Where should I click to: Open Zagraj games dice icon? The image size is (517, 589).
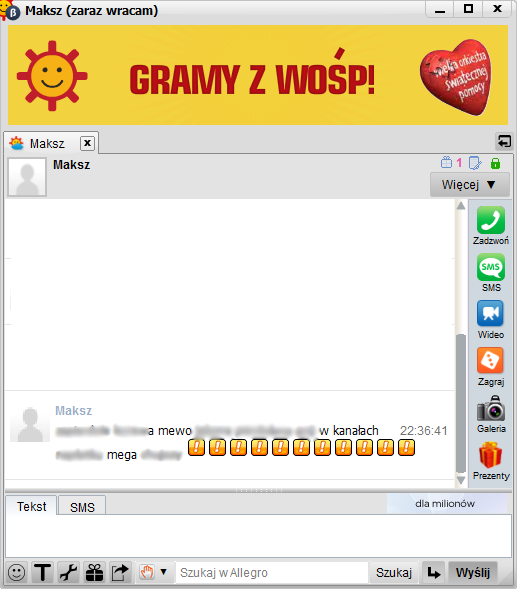tap(490, 360)
